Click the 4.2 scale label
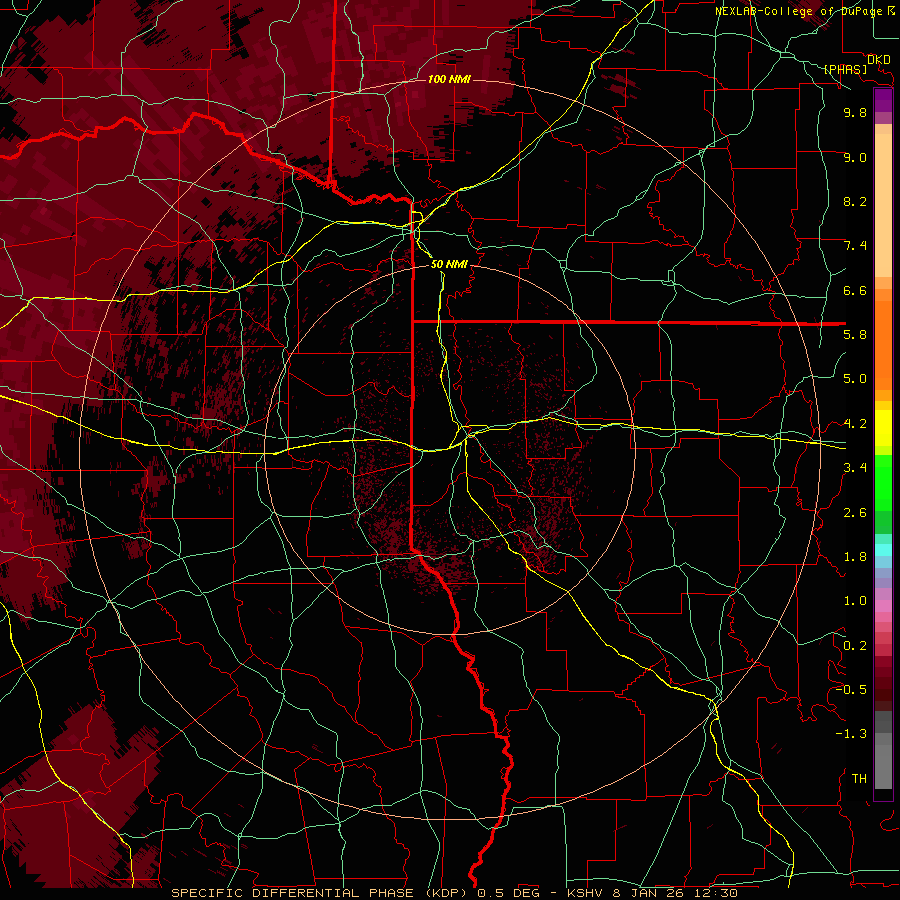900x900 pixels. point(855,424)
